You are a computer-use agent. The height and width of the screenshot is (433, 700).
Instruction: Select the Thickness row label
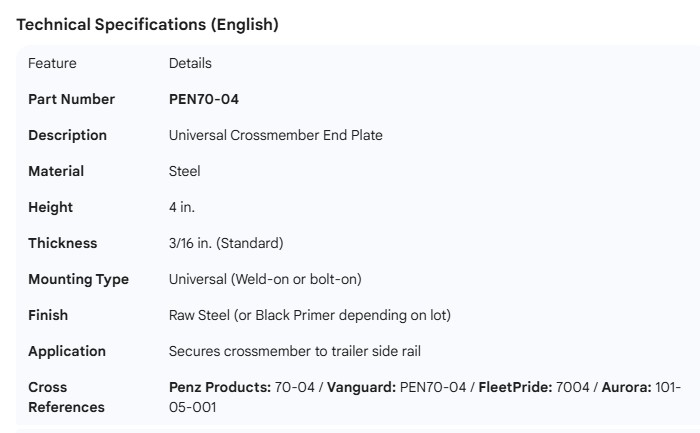coord(62,243)
